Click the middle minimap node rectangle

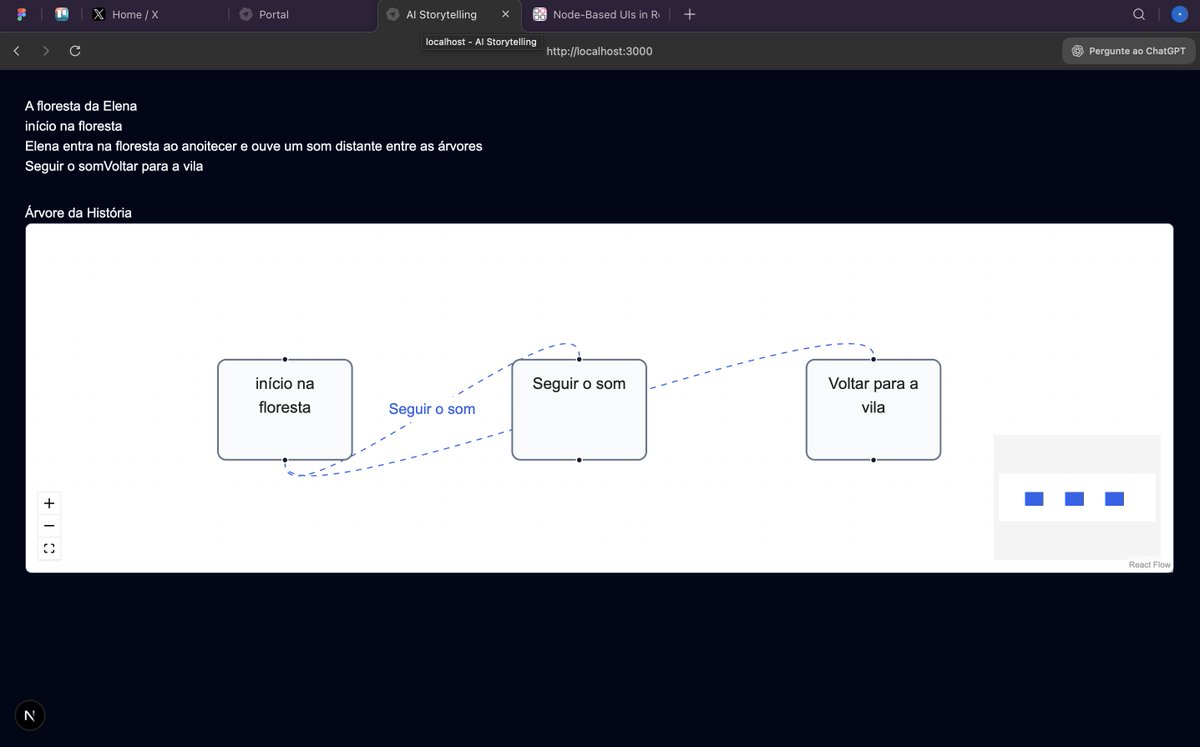tap(1074, 499)
